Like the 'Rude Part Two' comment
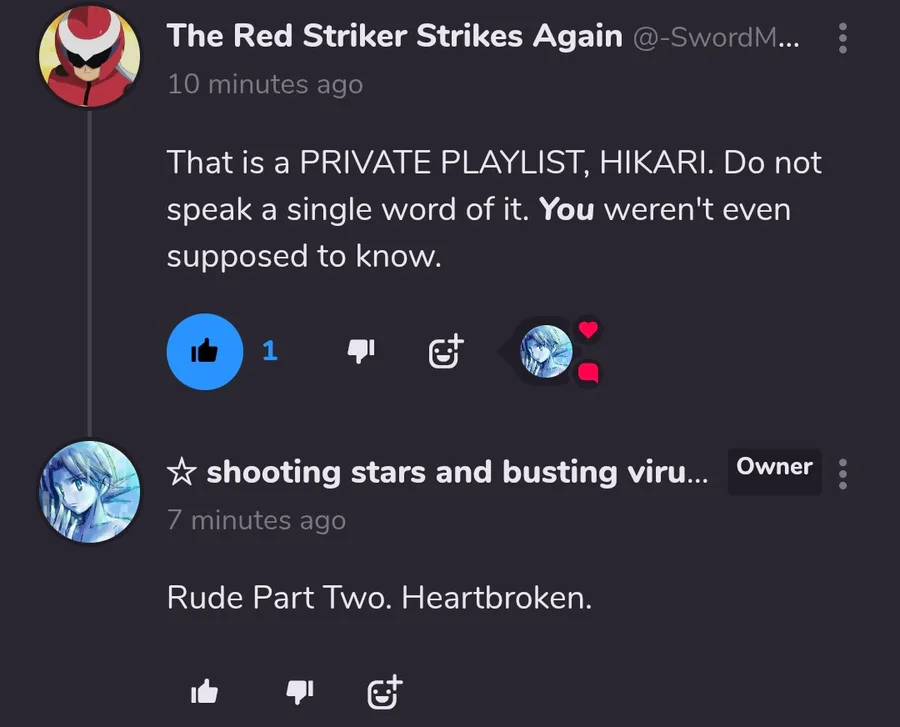This screenshot has height=727, width=900. pyautogui.click(x=204, y=691)
